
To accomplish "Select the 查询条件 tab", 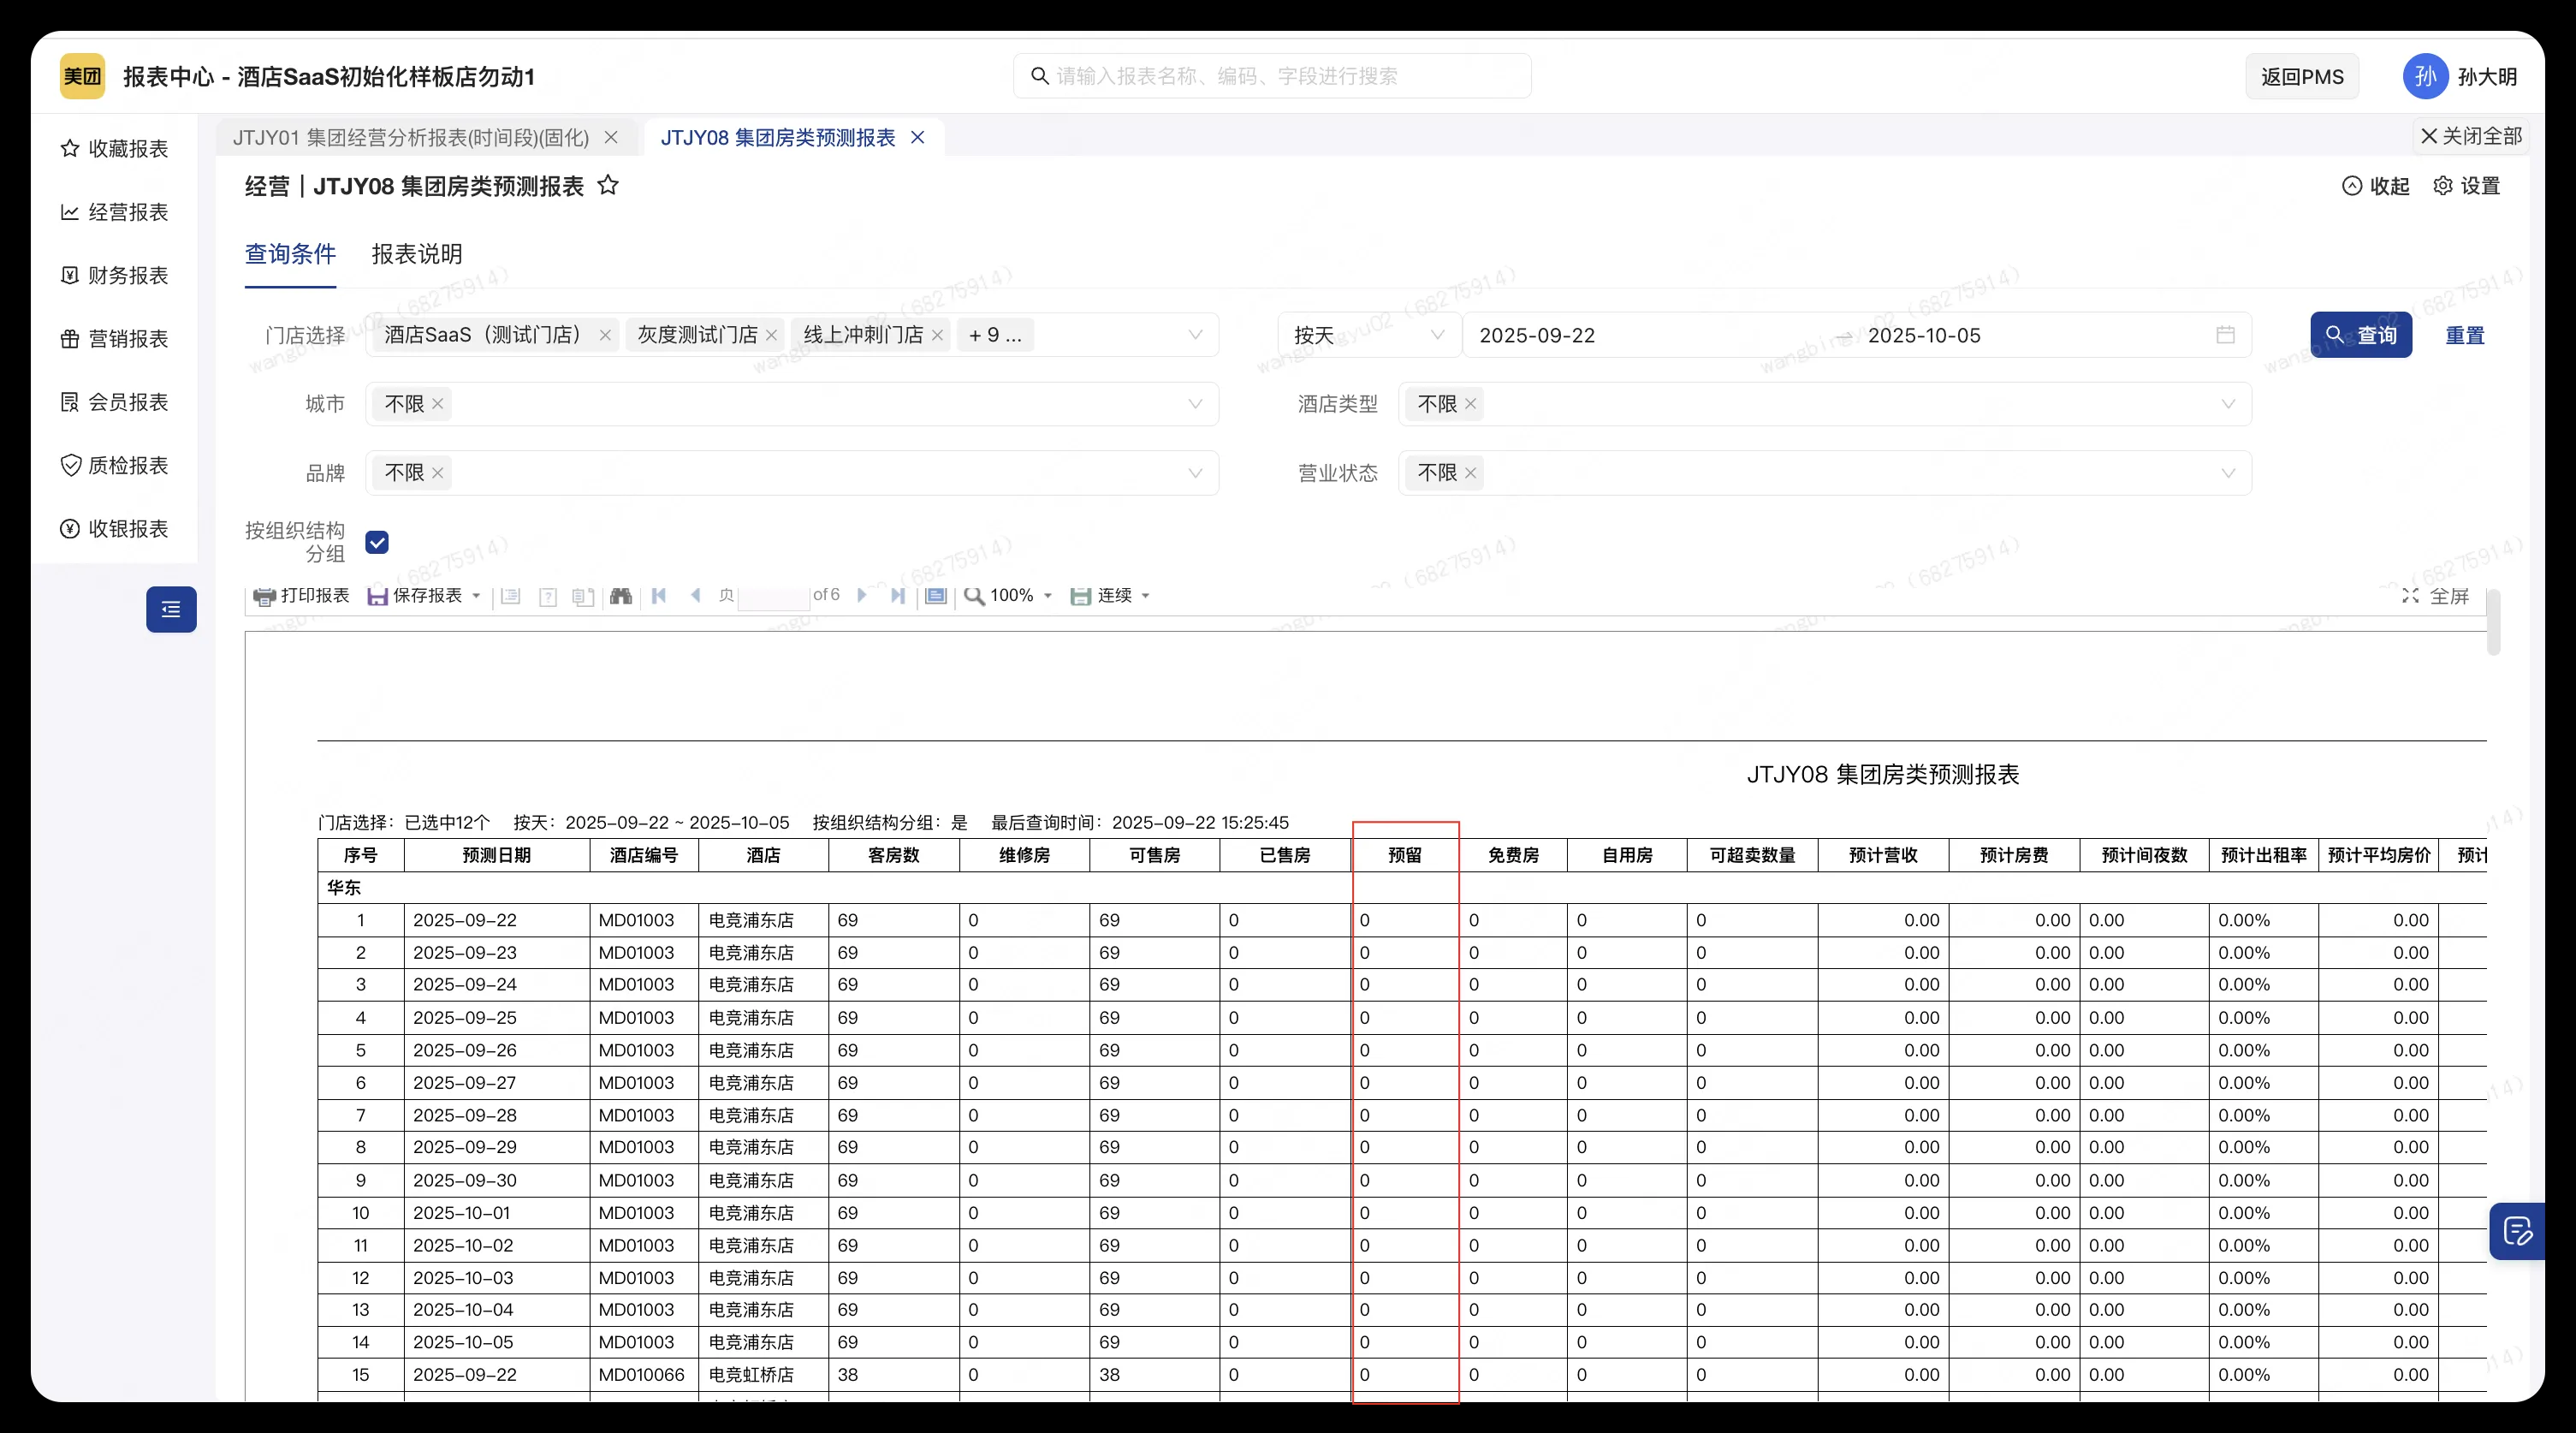I will coord(290,254).
